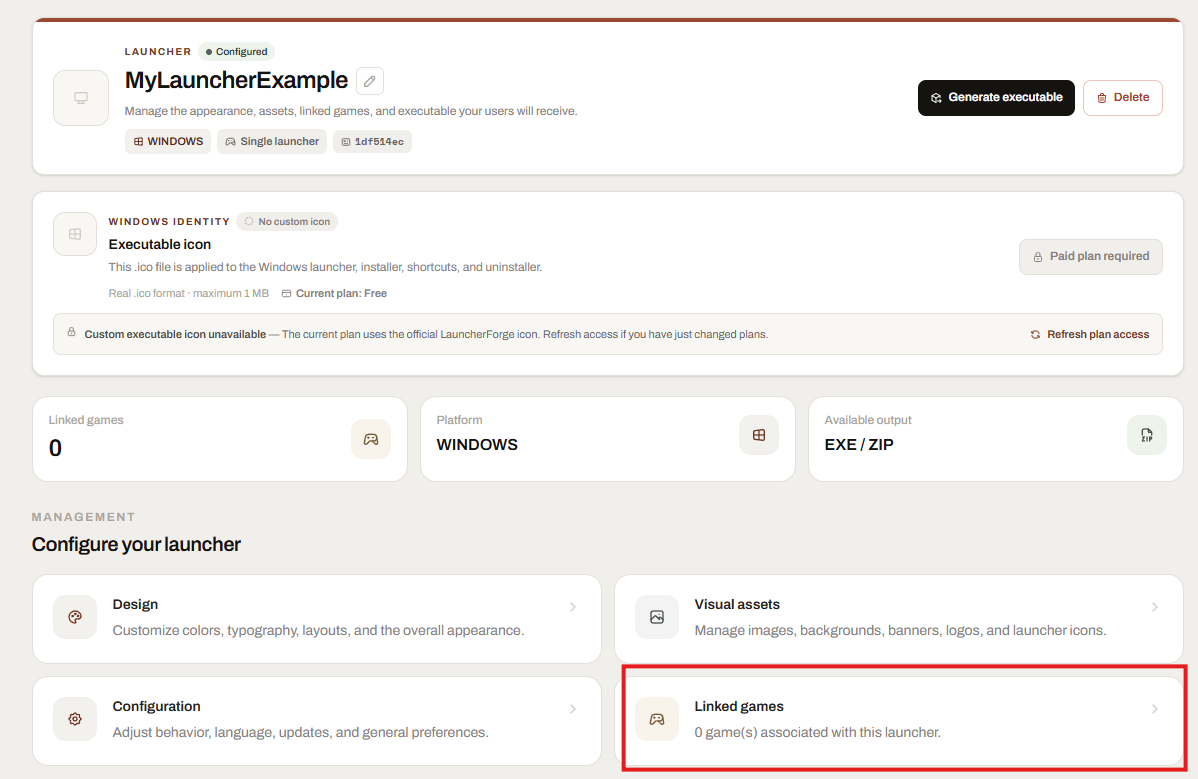Click the Paid plan required button
Viewport: 1198px width, 779px height.
[1091, 257]
